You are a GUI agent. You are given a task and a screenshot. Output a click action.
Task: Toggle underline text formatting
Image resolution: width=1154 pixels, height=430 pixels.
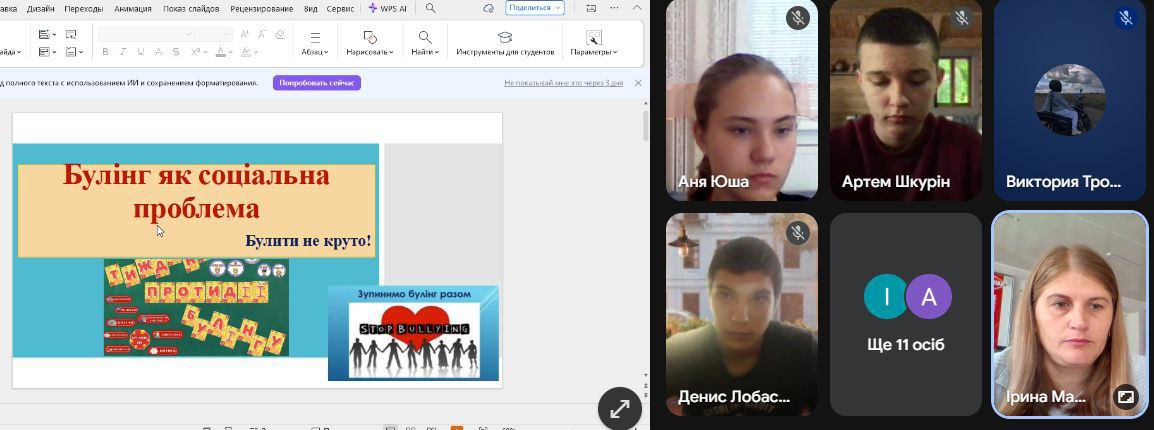140,52
